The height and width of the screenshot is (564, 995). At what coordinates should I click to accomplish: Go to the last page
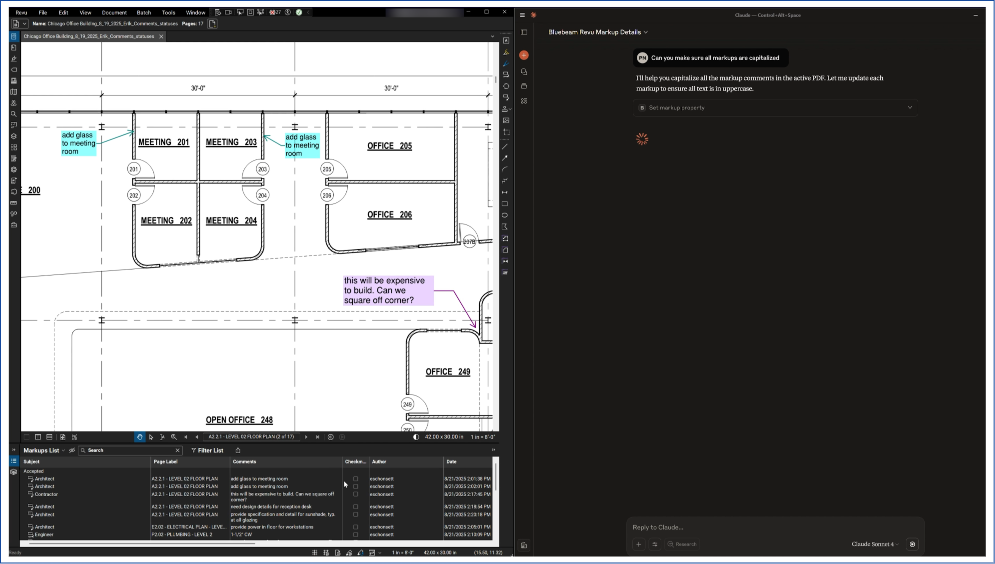pos(317,436)
